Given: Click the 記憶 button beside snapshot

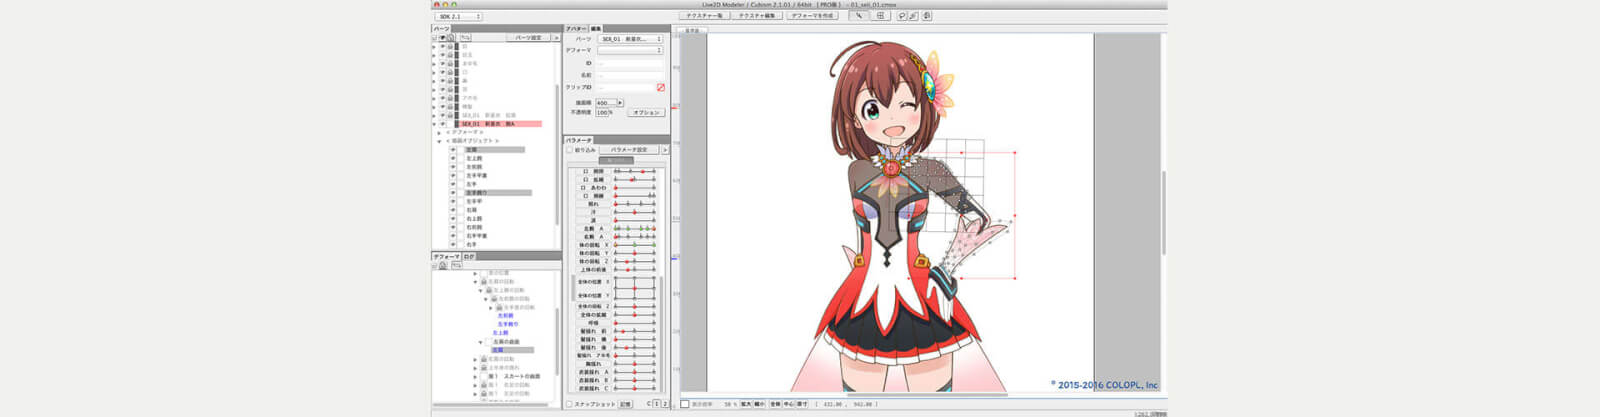Looking at the screenshot, I should point(624,404).
